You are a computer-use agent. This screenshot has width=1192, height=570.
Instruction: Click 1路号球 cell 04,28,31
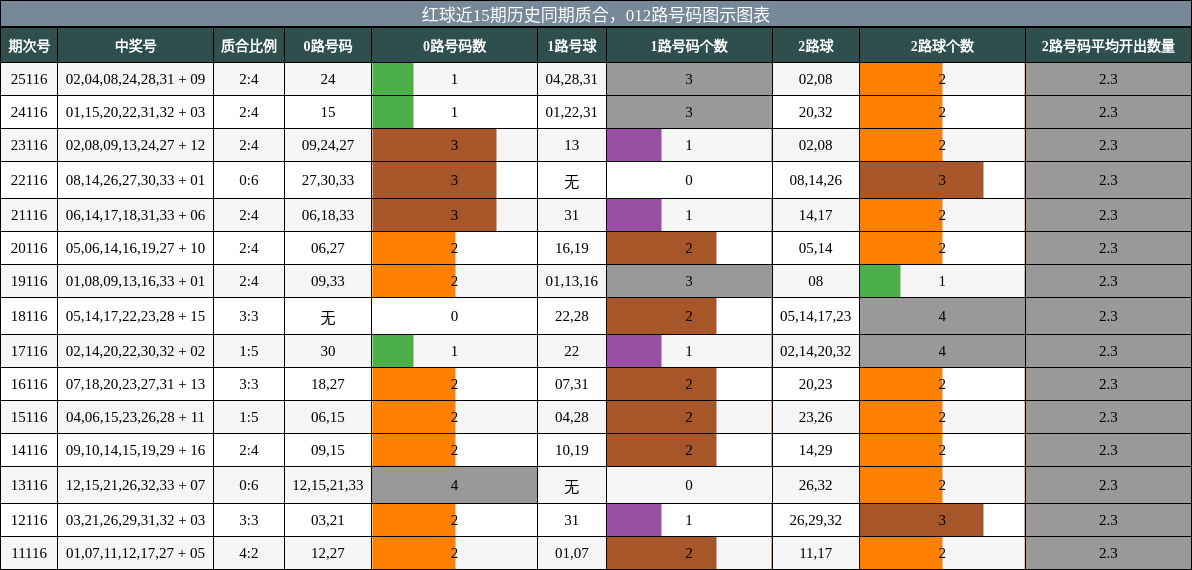(x=572, y=79)
